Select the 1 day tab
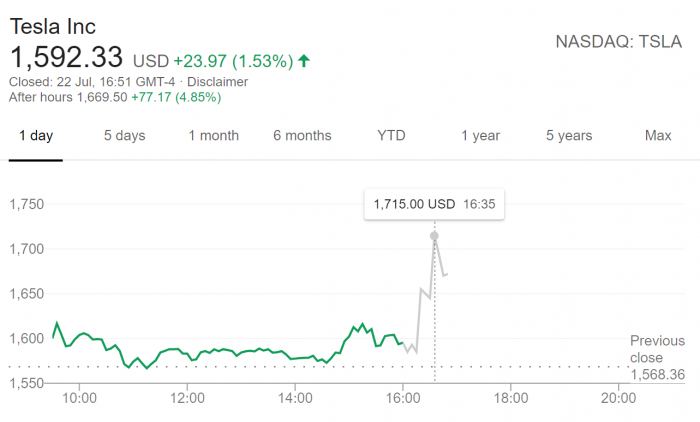 [x=36, y=135]
